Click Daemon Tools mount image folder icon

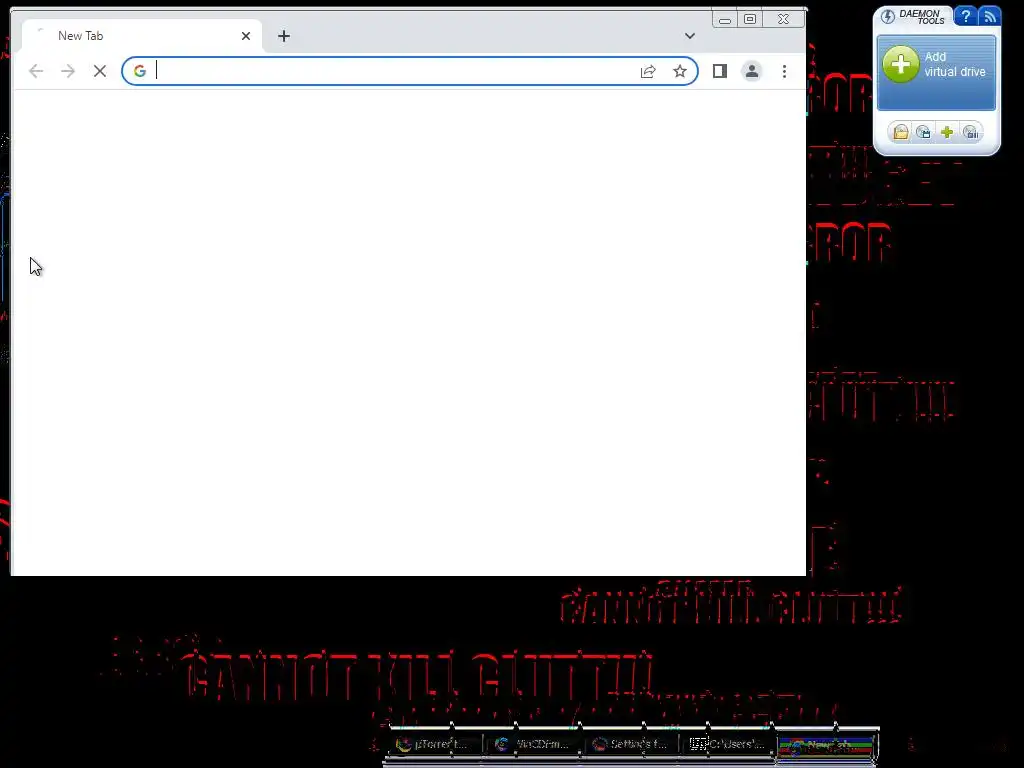pos(901,133)
